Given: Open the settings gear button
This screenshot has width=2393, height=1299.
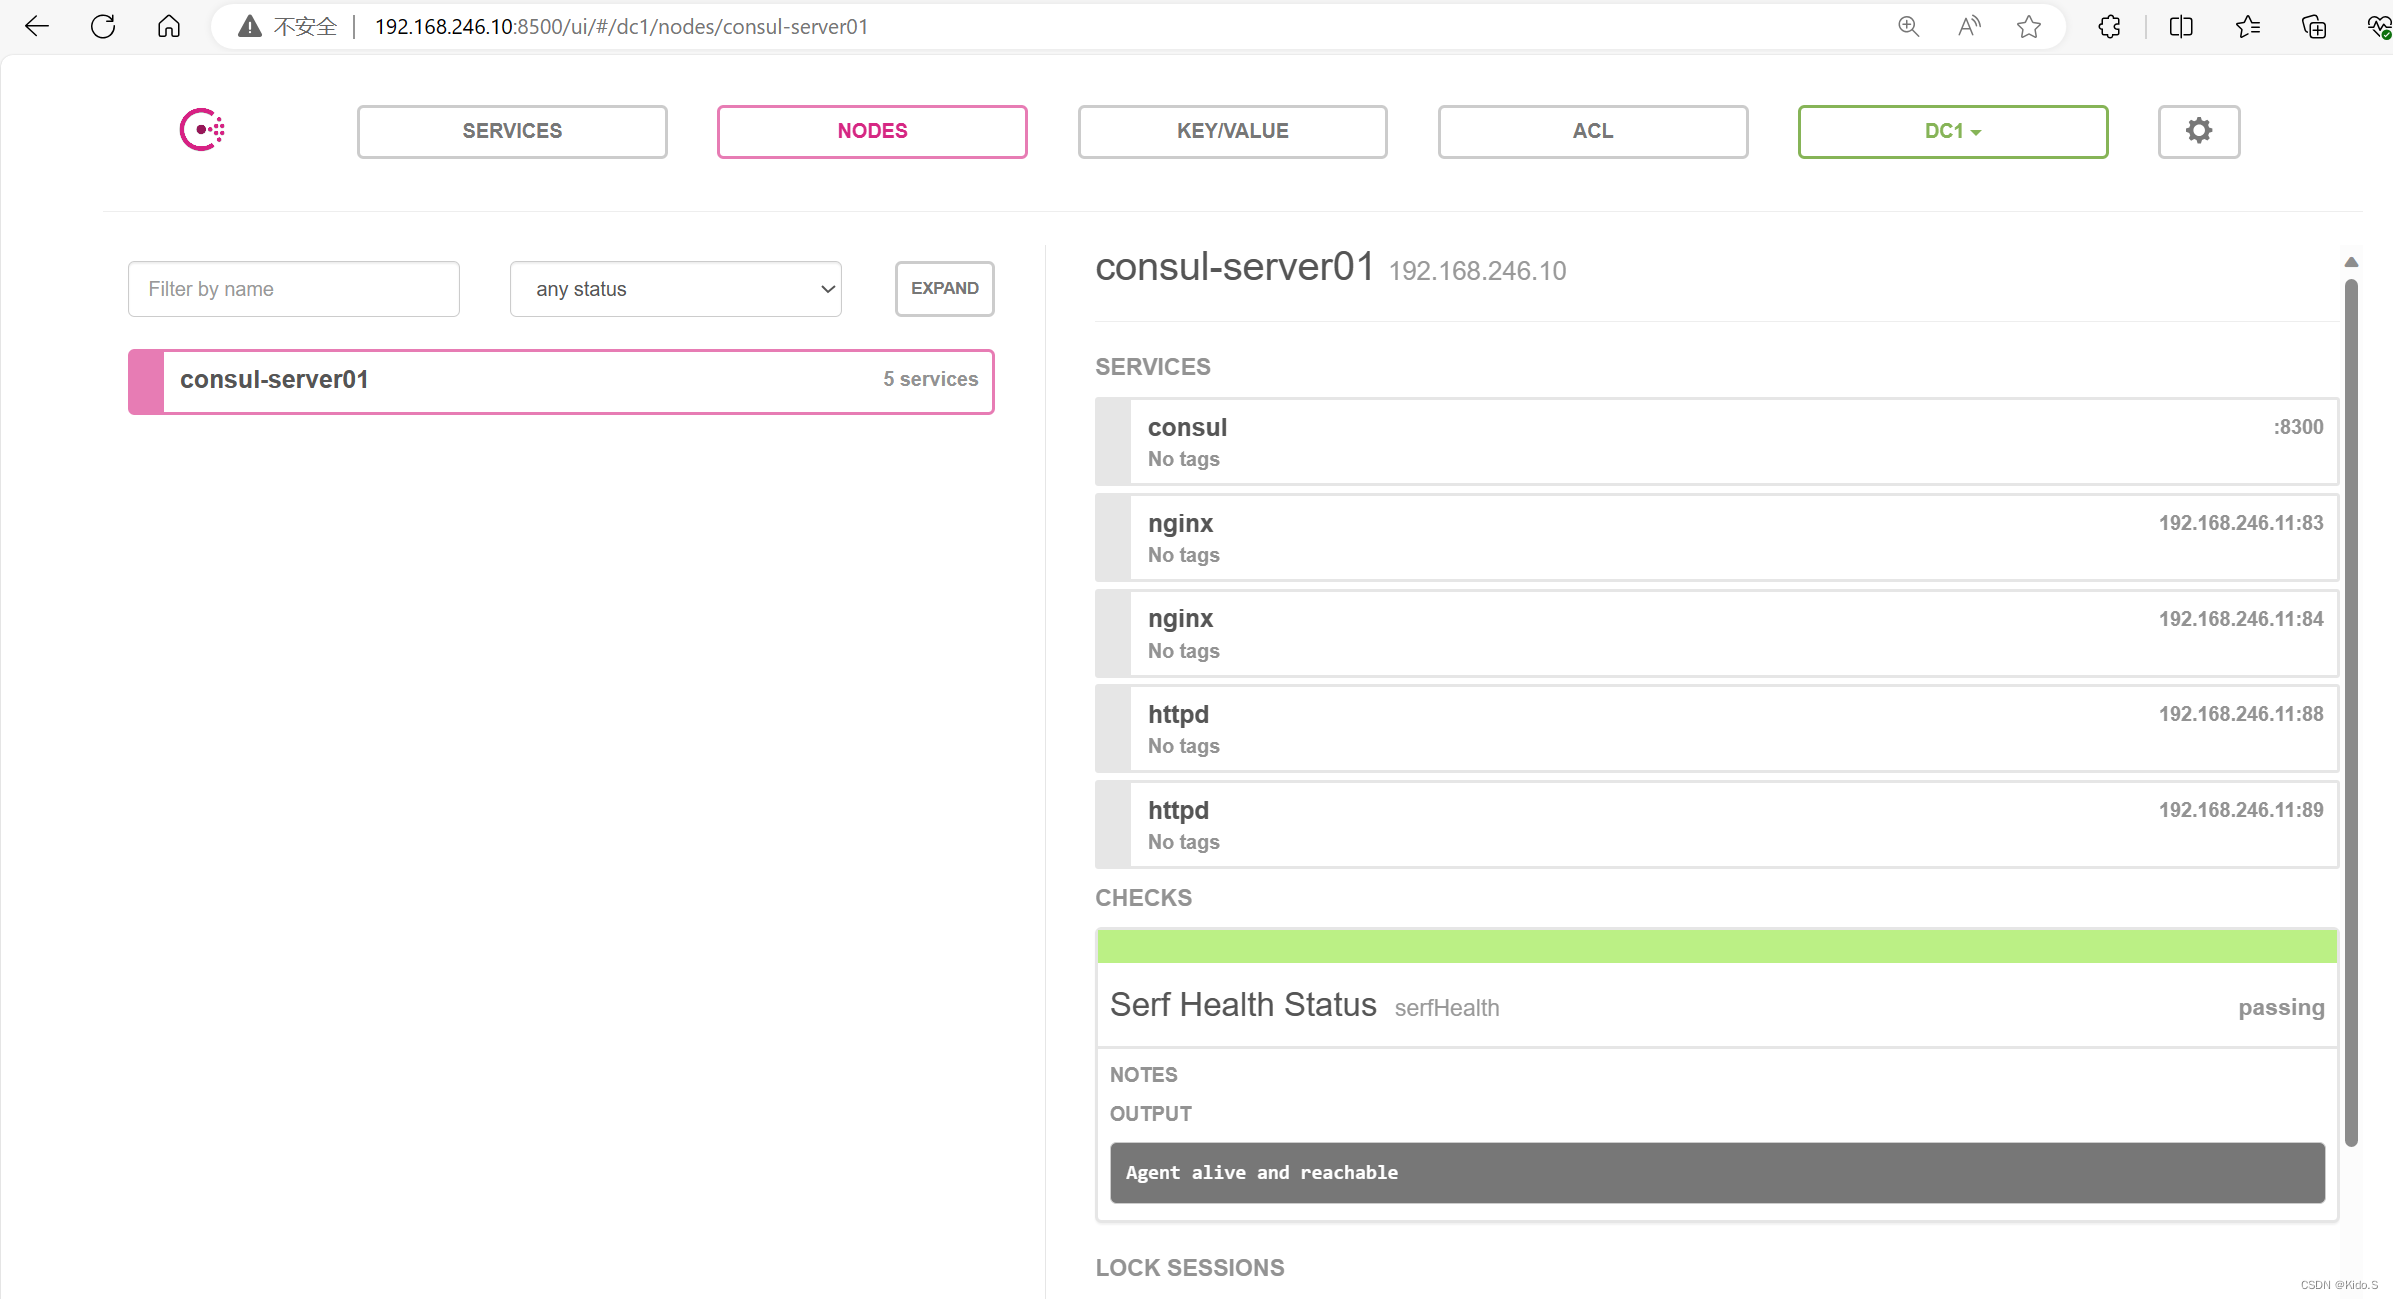Looking at the screenshot, I should pos(2198,131).
